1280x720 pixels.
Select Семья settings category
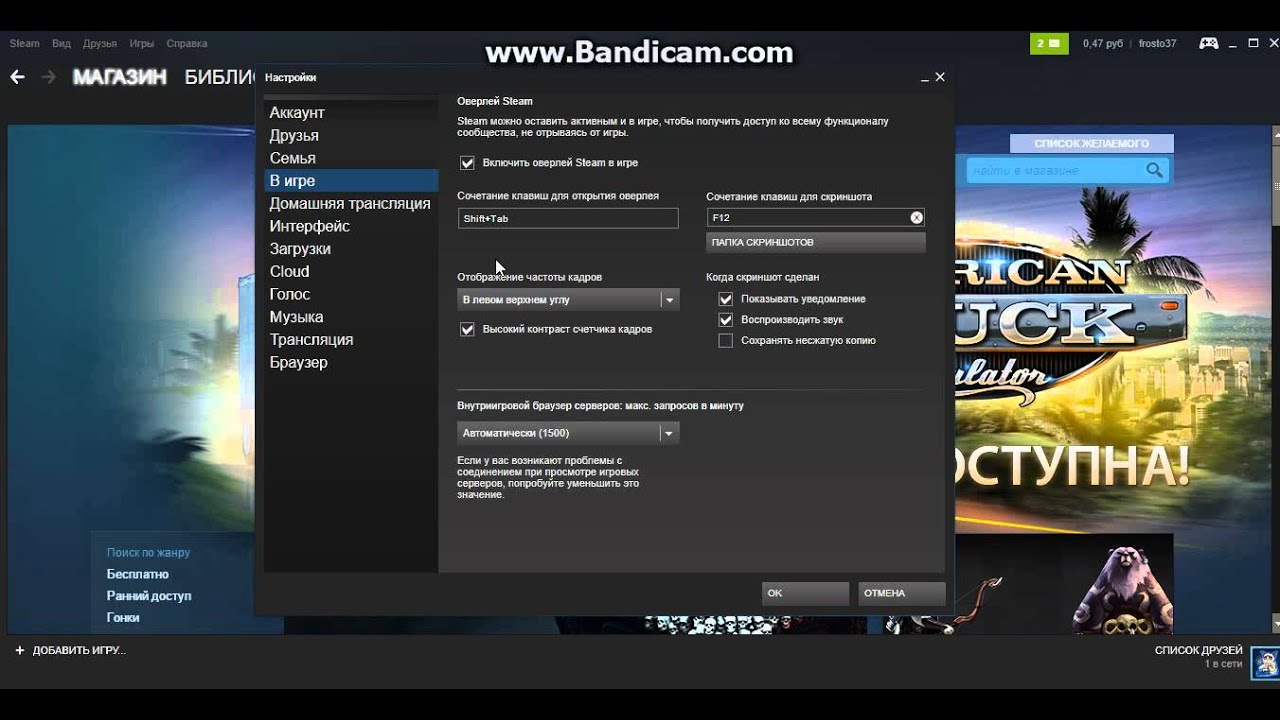tap(350, 158)
